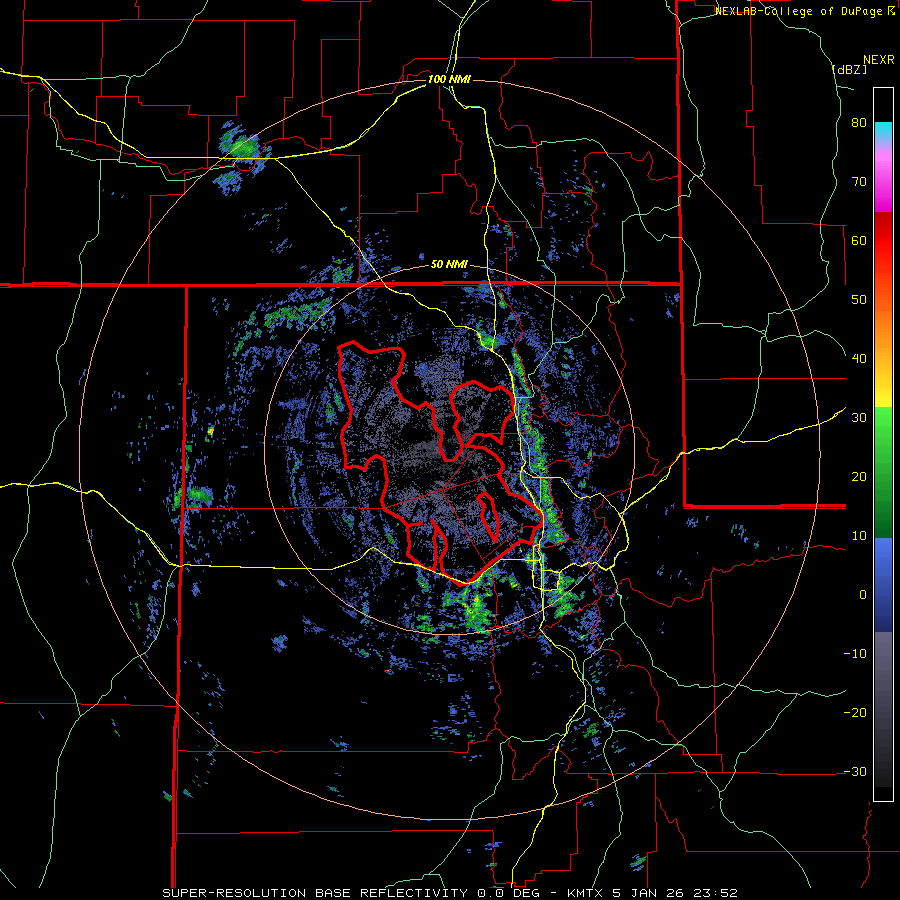This screenshot has width=900, height=900.
Task: Click the 70 value on the dBZ scale
Action: tap(859, 182)
